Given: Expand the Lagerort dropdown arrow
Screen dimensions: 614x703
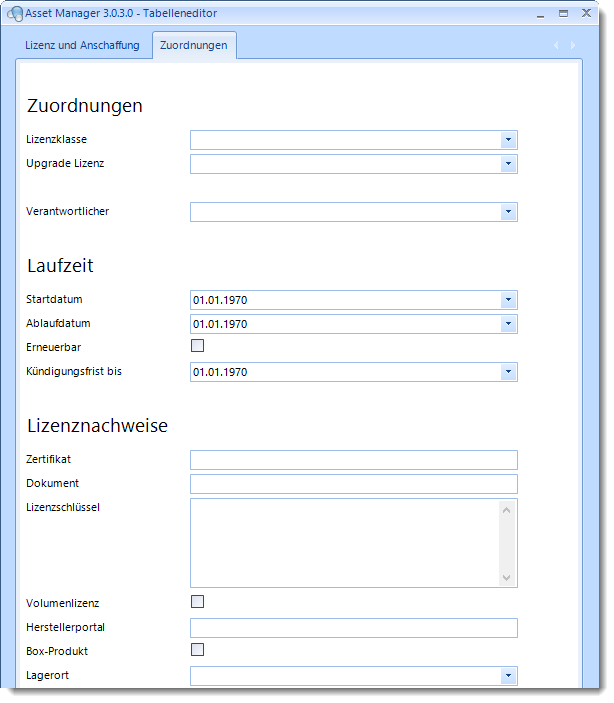Looking at the screenshot, I should tap(508, 676).
